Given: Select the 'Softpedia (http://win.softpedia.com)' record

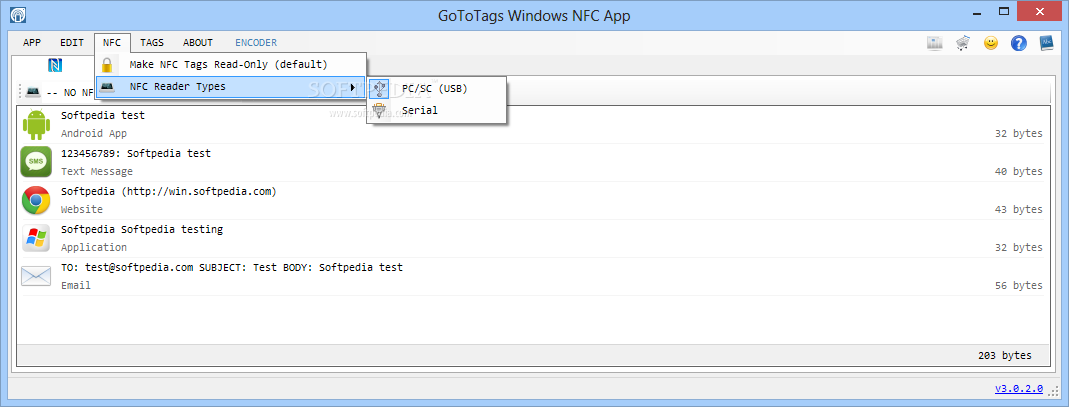Looking at the screenshot, I should tap(168, 192).
